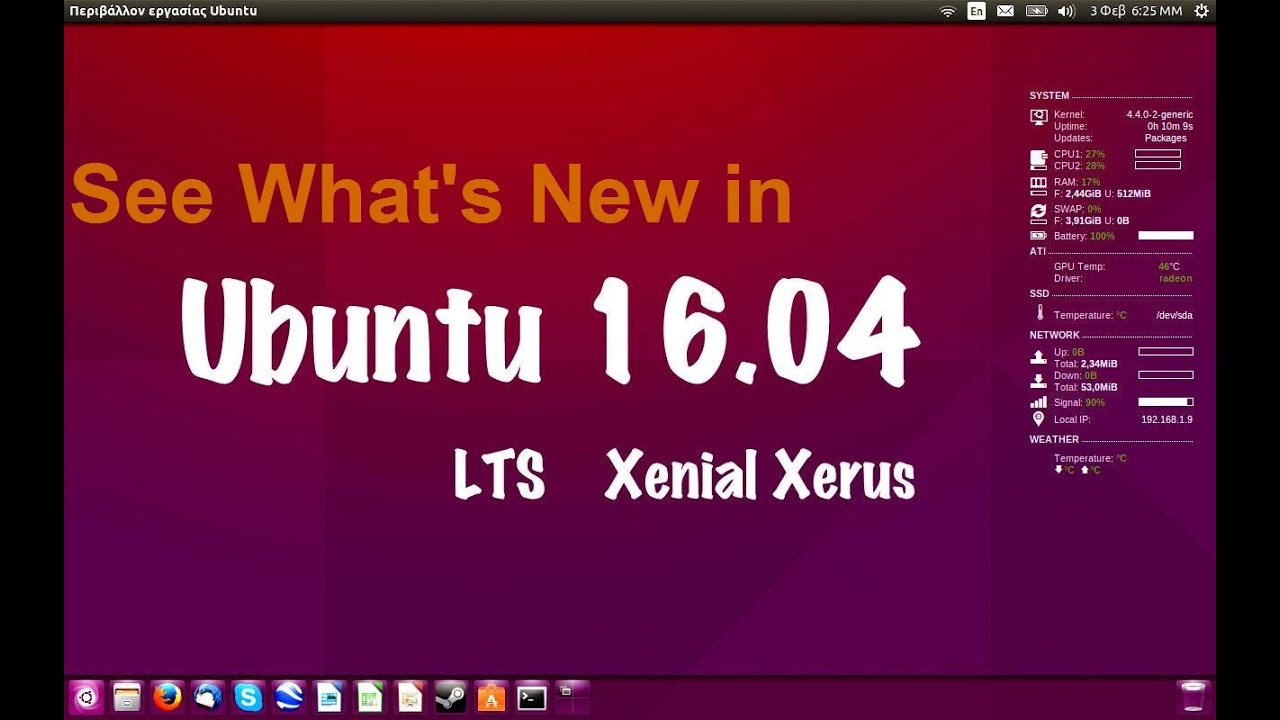Viewport: 1280px width, 720px height.
Task: Open the session gear menu
Action: point(1201,11)
